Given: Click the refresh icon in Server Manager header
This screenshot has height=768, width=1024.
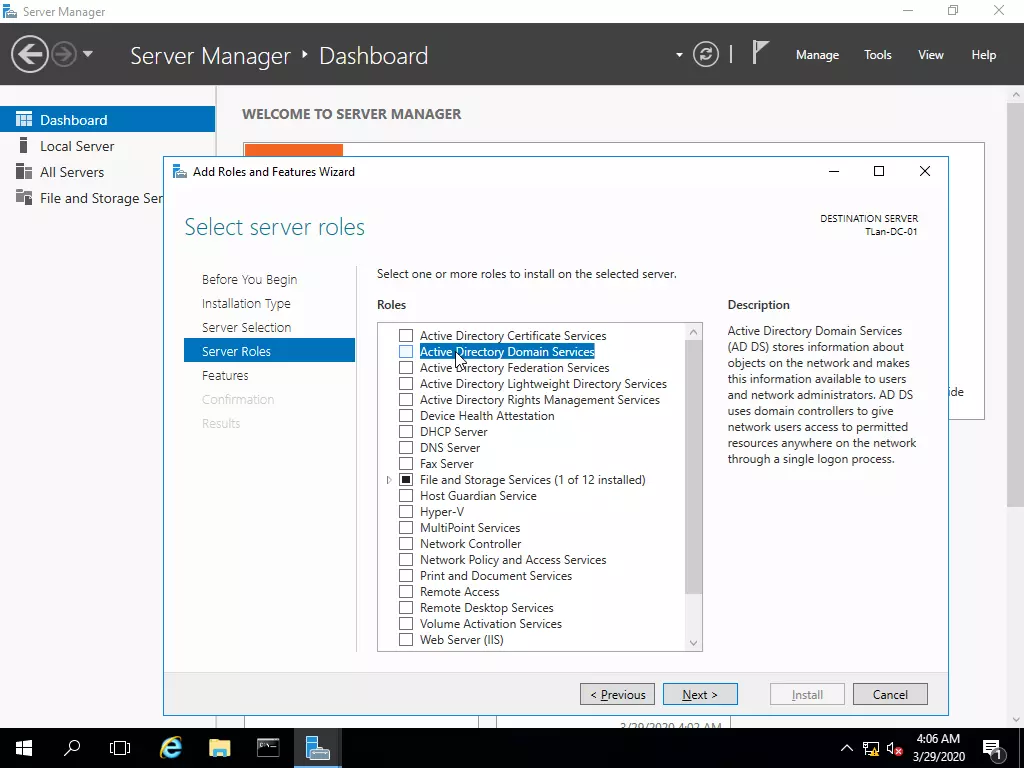Looking at the screenshot, I should click(x=705, y=54).
